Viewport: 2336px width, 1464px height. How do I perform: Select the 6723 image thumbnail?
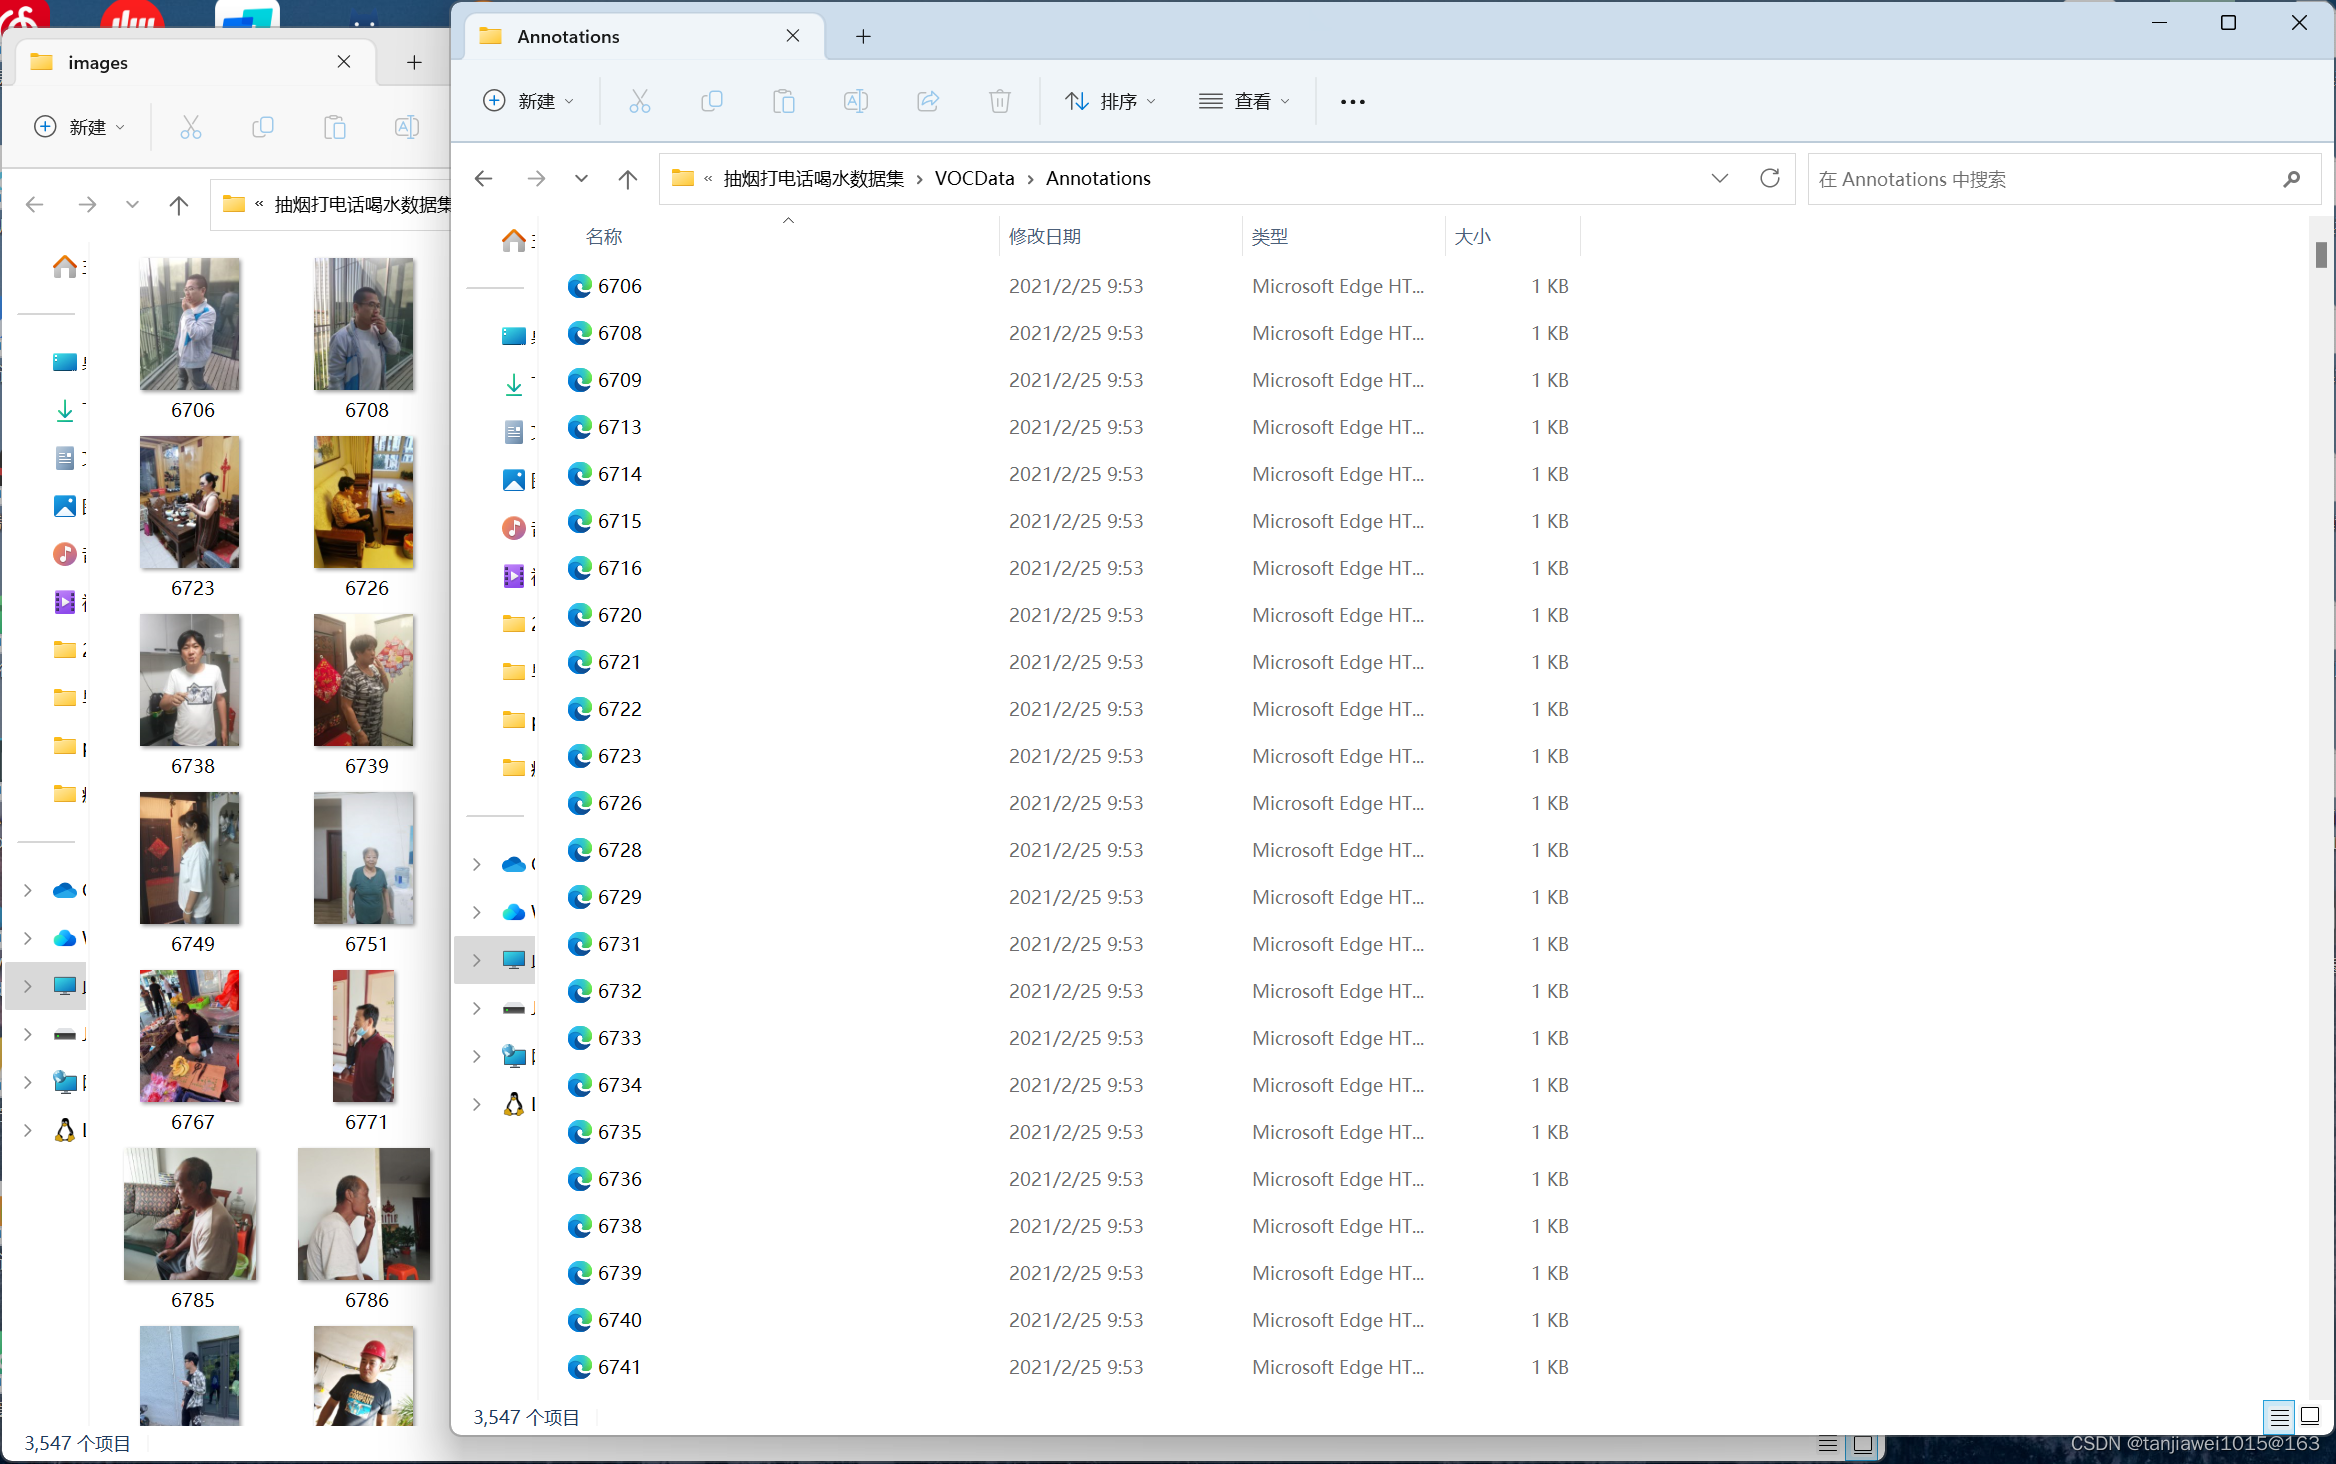click(190, 503)
